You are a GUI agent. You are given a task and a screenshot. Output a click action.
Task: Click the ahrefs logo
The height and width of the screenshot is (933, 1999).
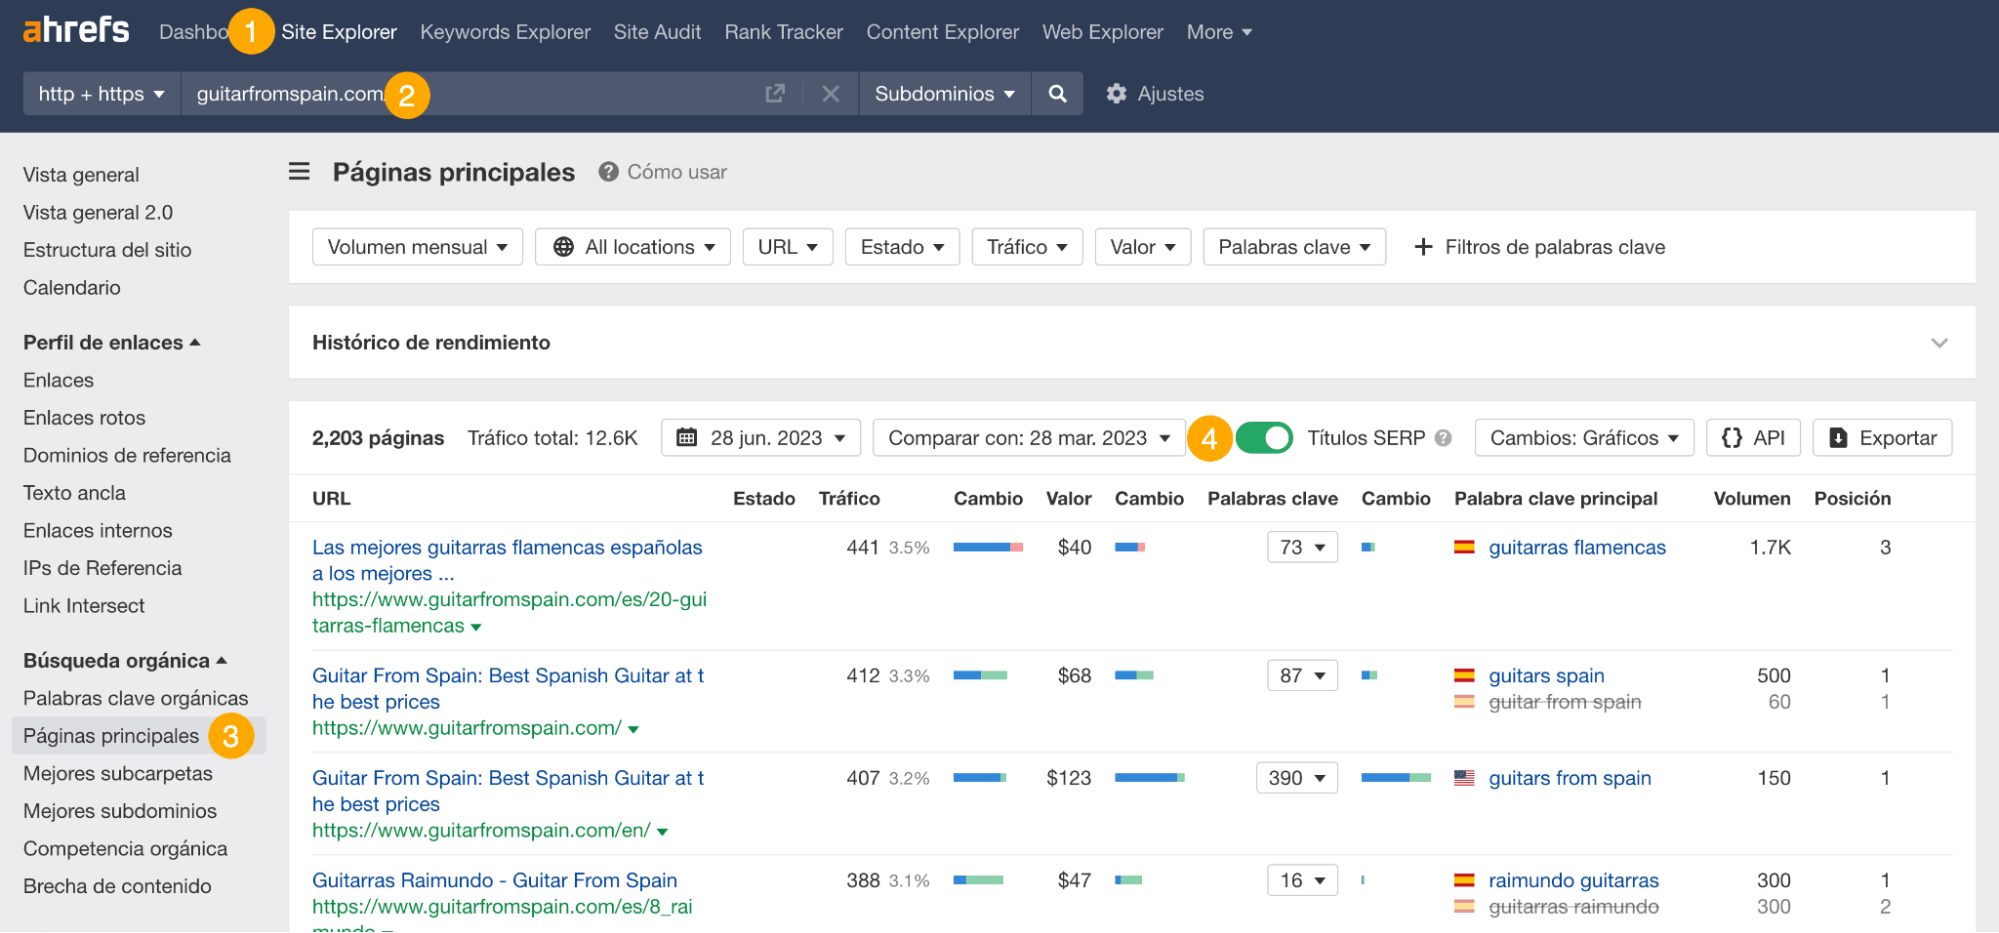[x=75, y=29]
